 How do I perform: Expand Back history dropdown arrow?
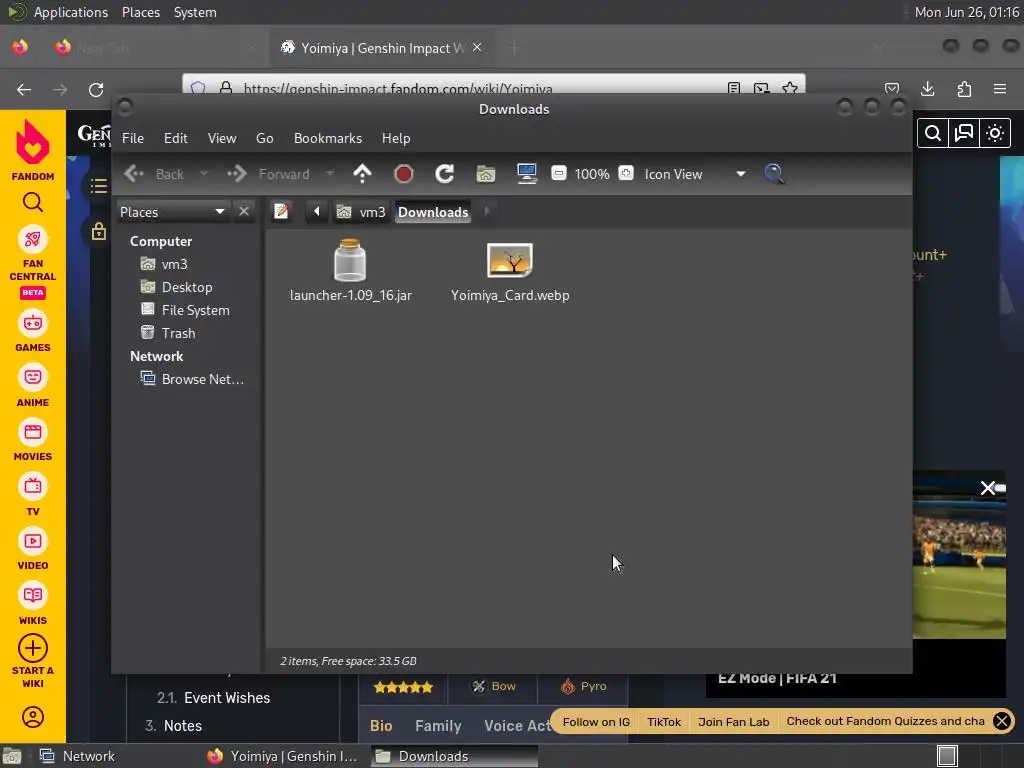(x=204, y=174)
